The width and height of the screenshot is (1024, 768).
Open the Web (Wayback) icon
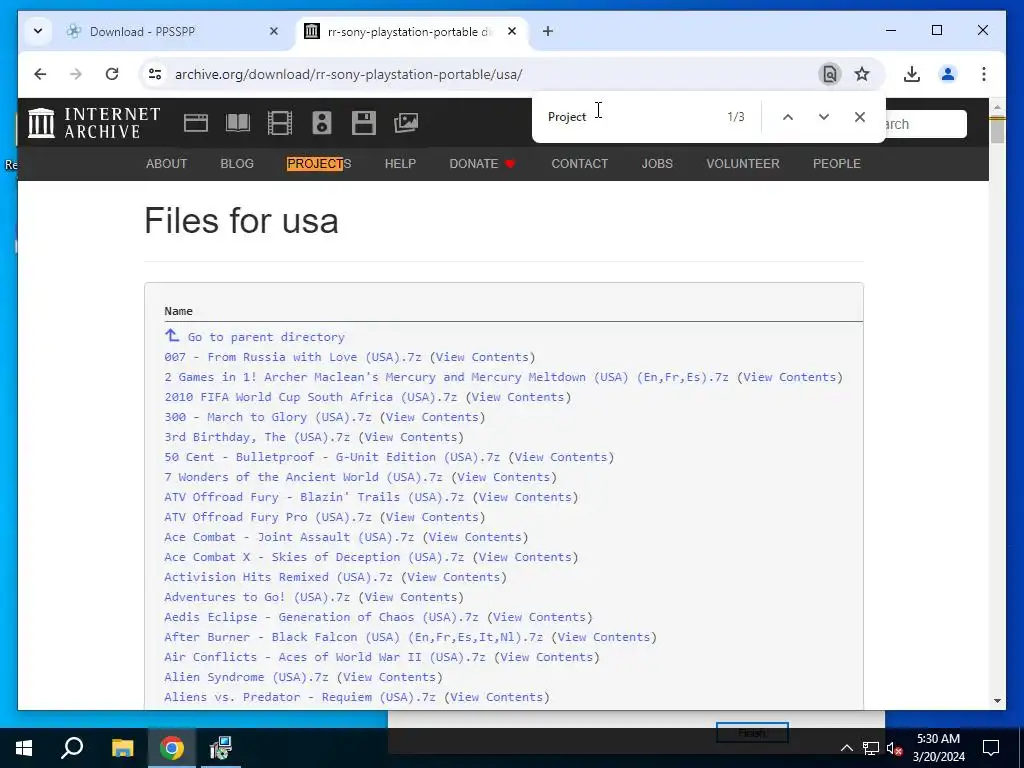(196, 123)
